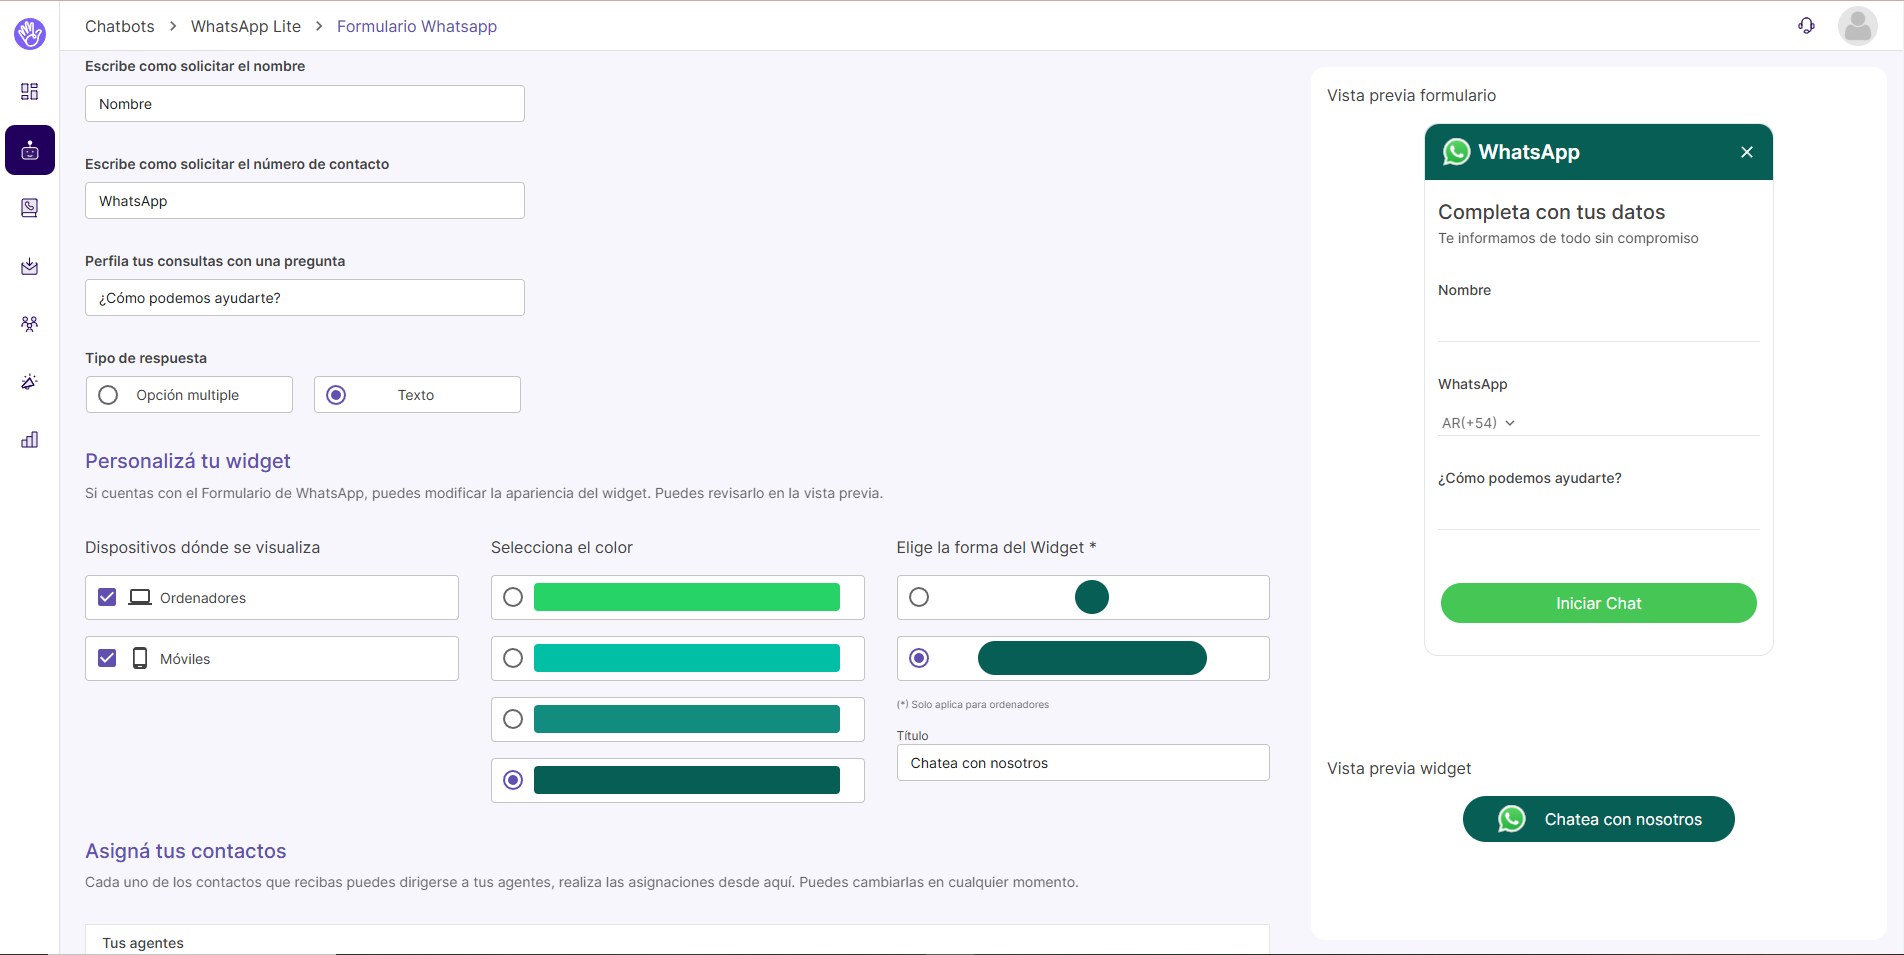Image resolution: width=1904 pixels, height=955 pixels.
Task: Click the bright green color bar
Action: pyautogui.click(x=687, y=597)
